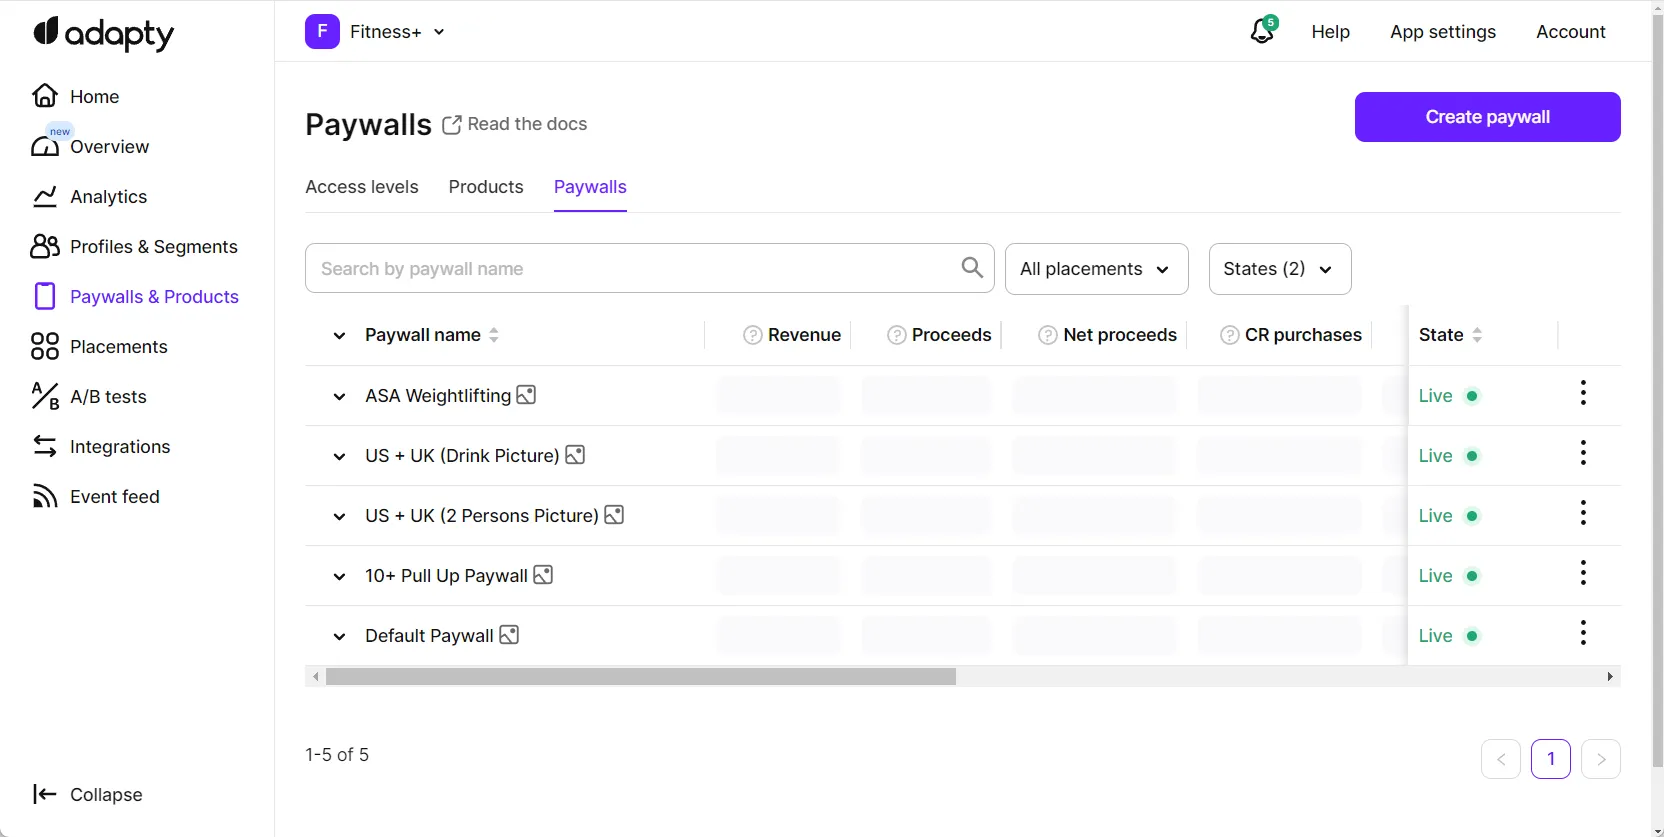Click the Event feed sidebar icon

(45, 496)
